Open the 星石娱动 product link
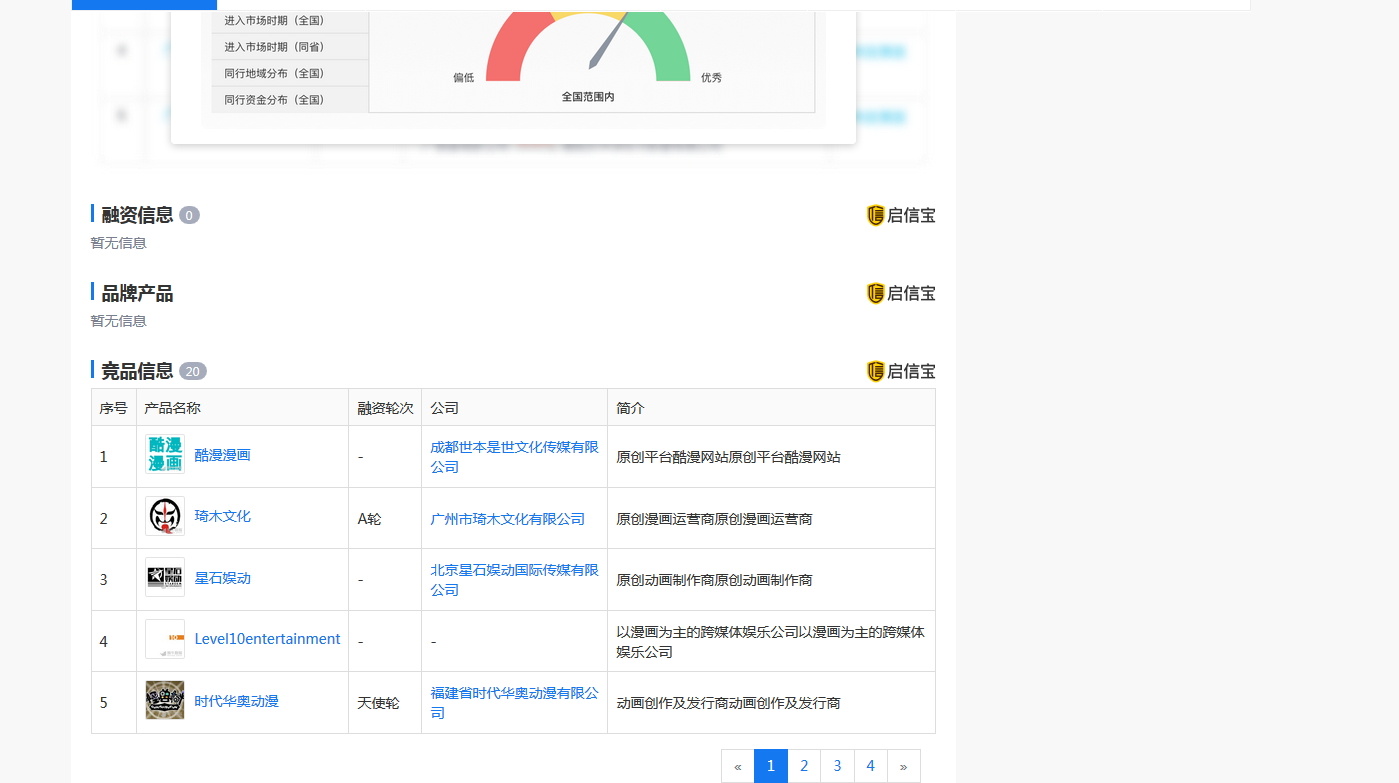Screen dimensions: 1399x783 pyautogui.click(x=222, y=578)
